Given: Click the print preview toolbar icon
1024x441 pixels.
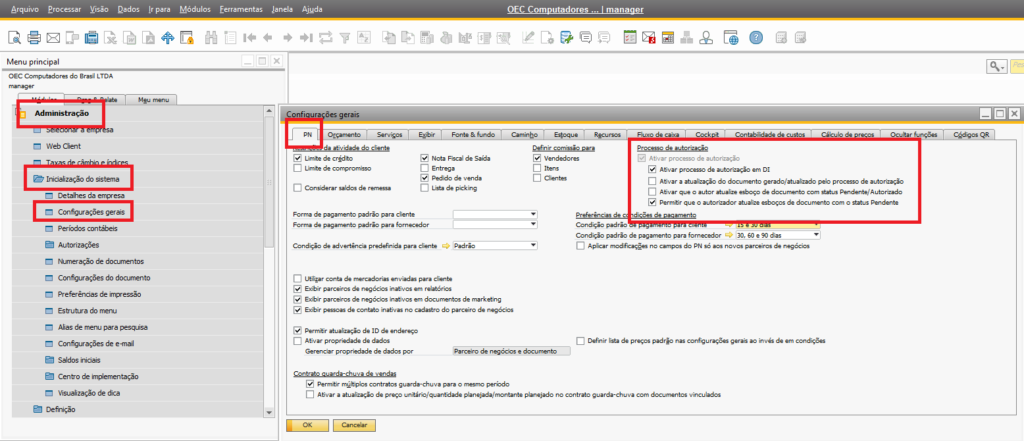Looking at the screenshot, I should coord(15,38).
